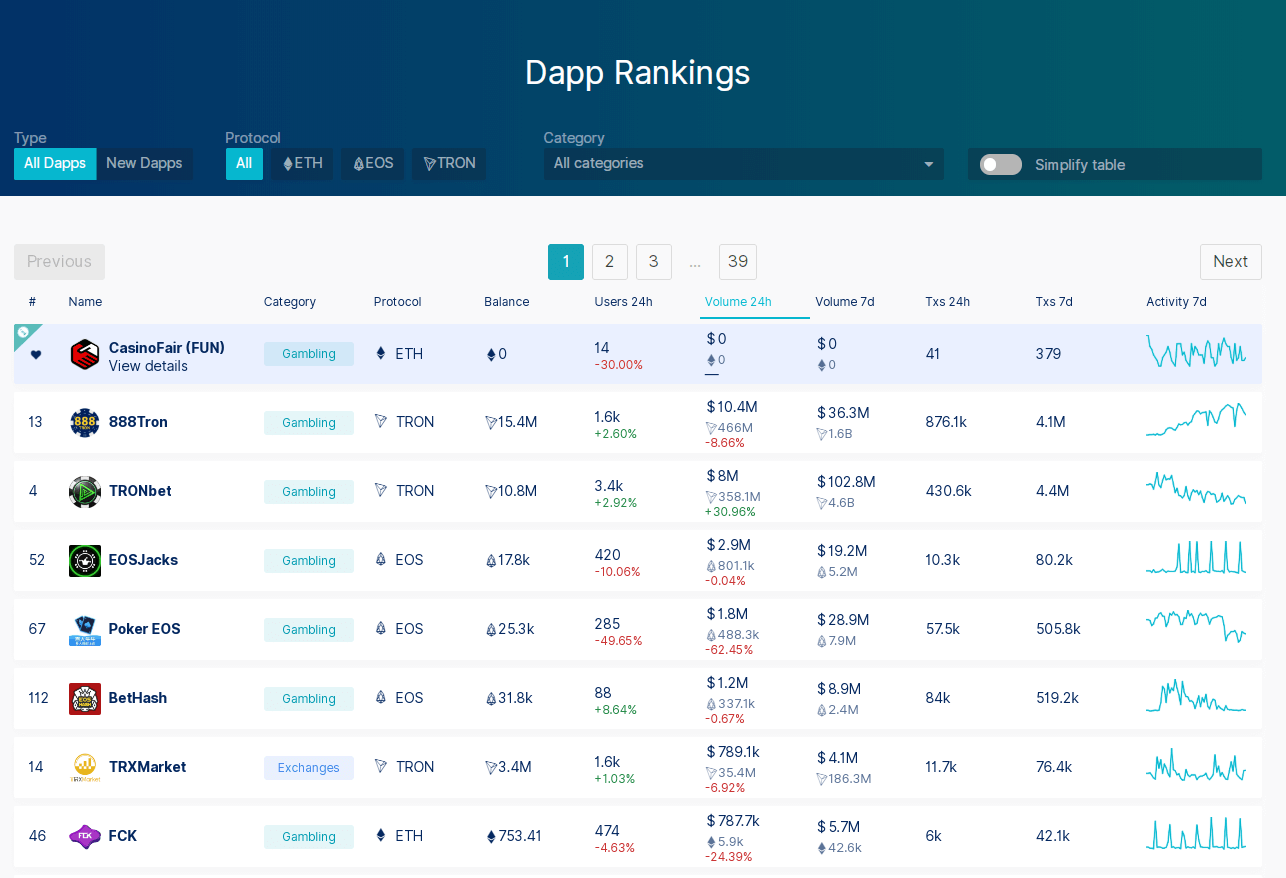This screenshot has height=878, width=1286.
Task: Click the EOSJacks activity sparkline chart
Action: pos(1196,557)
